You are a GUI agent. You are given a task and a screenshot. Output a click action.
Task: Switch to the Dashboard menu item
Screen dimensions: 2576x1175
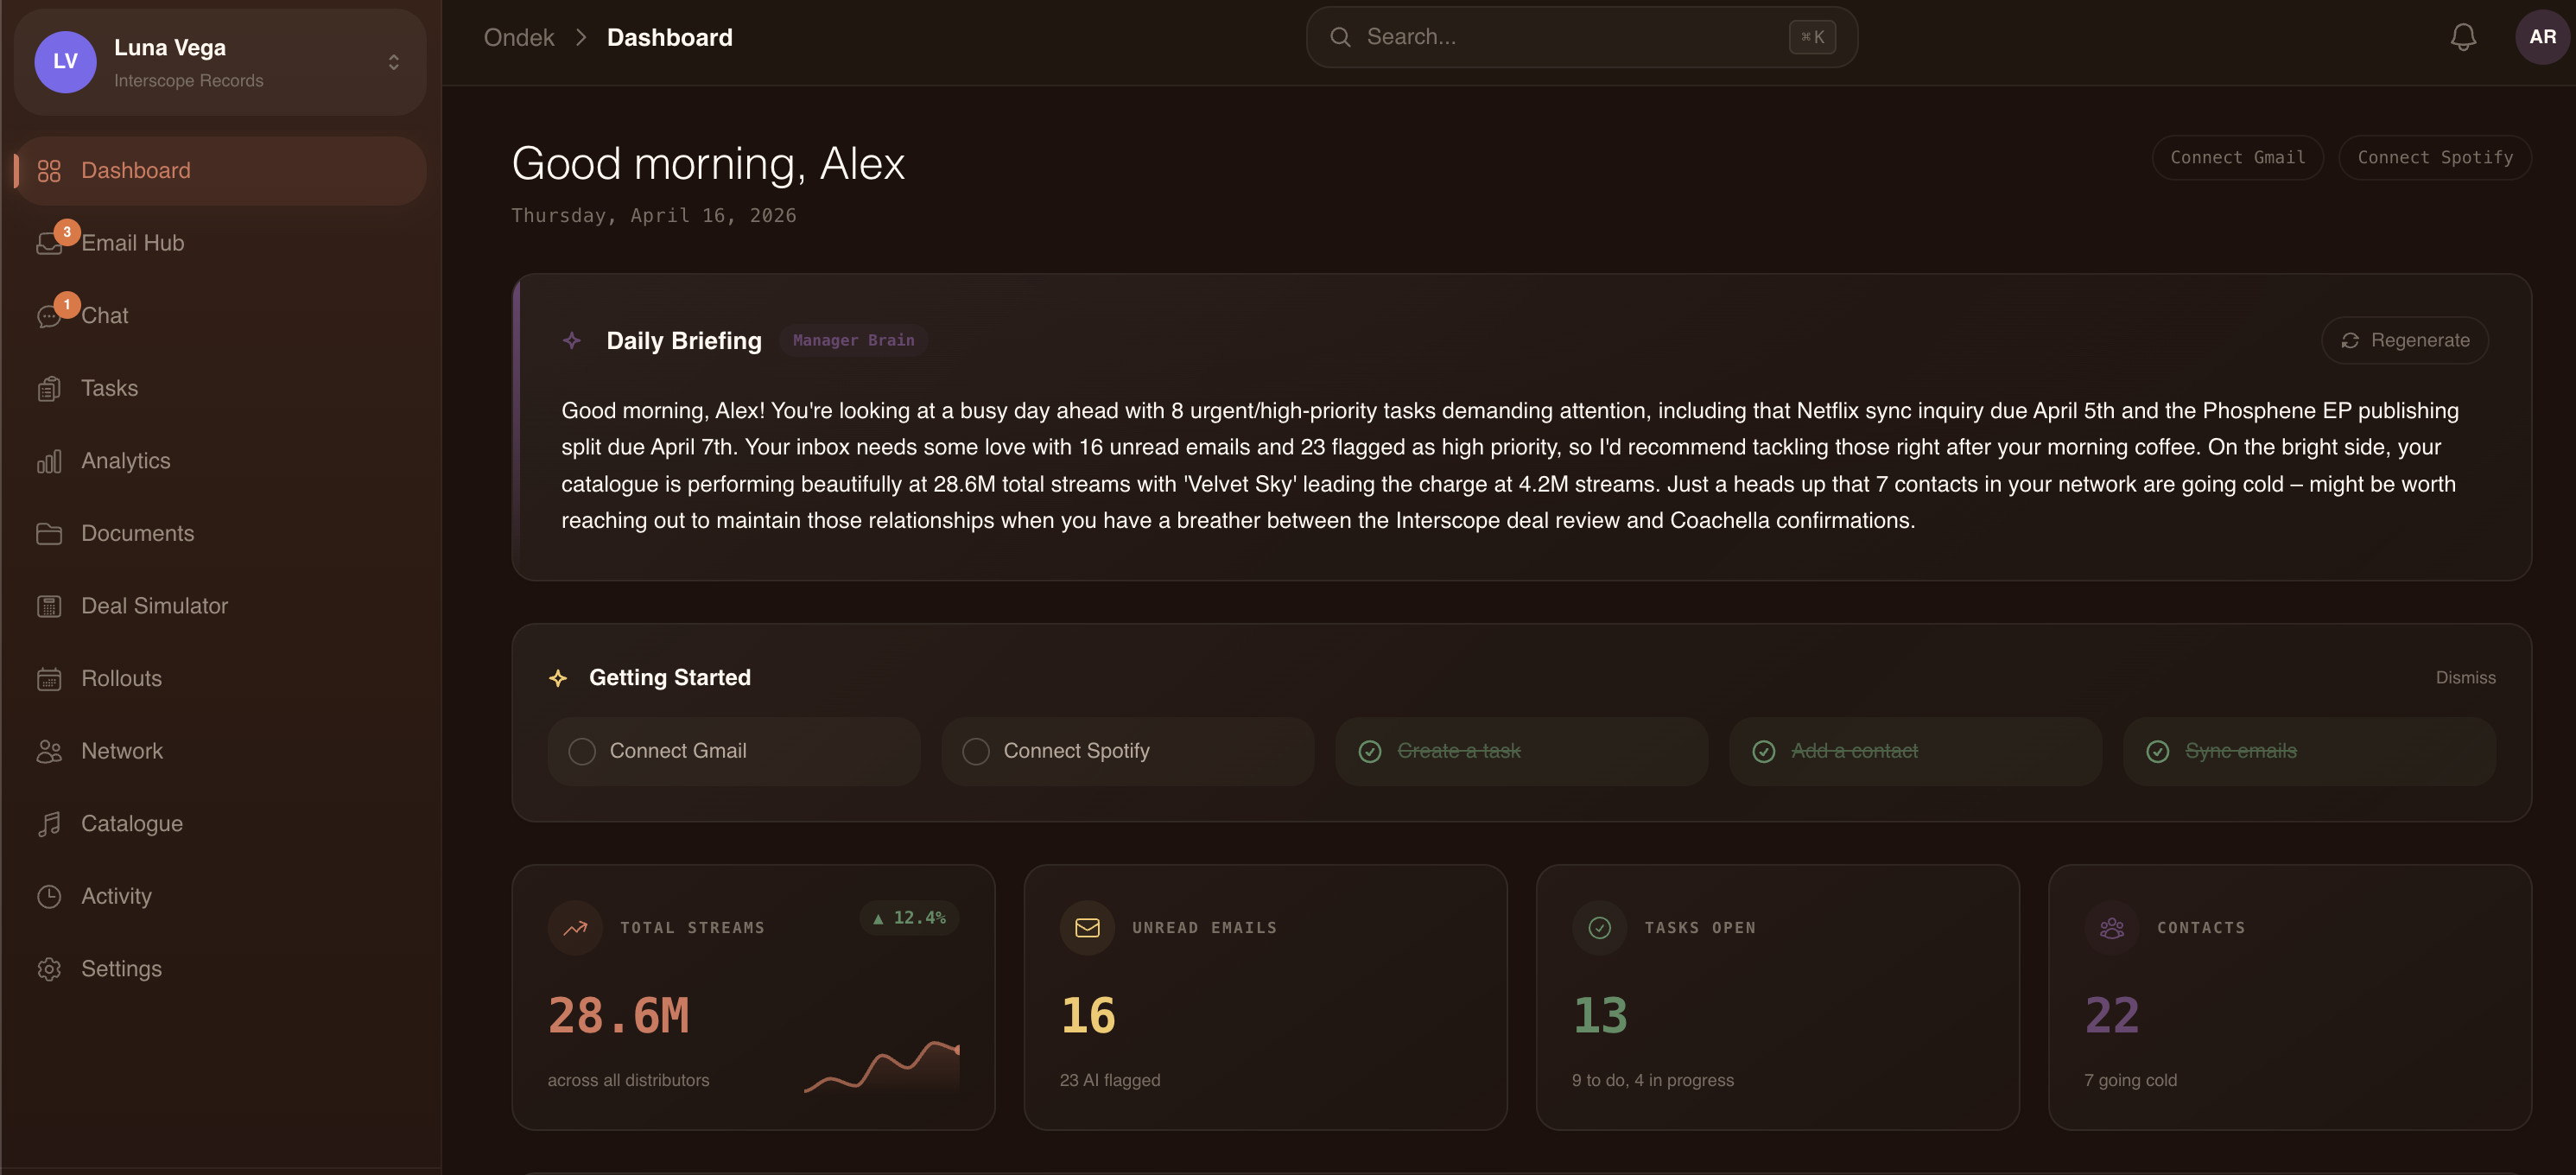coord(135,170)
